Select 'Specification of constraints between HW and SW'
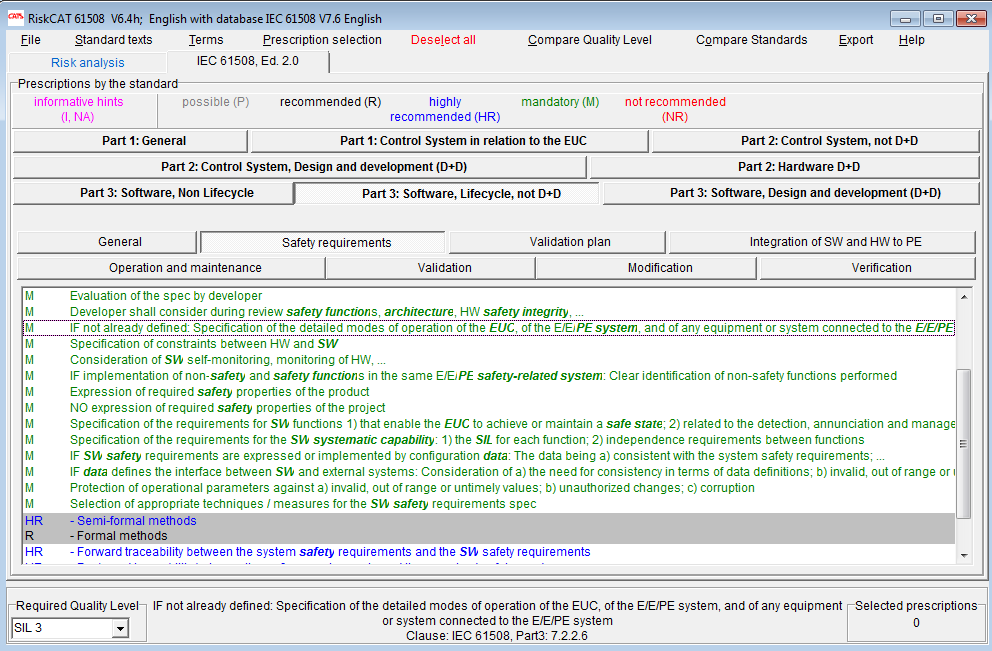 coord(488,344)
